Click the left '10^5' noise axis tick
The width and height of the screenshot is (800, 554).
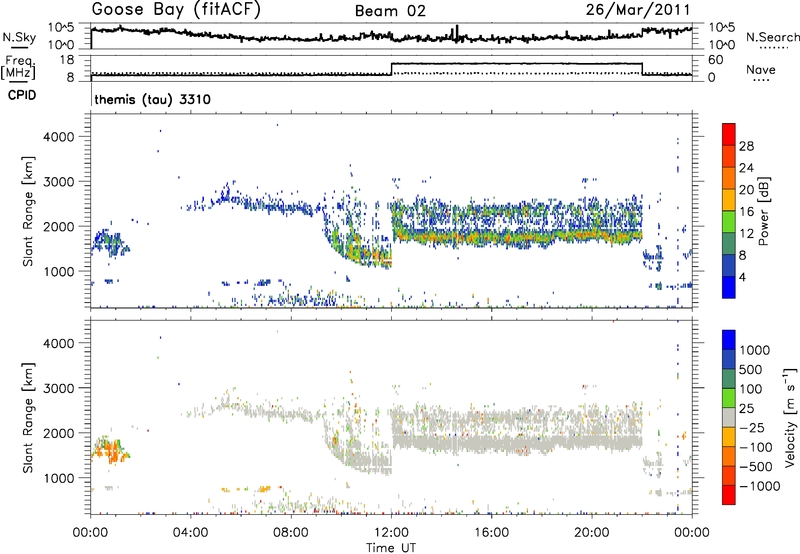tap(61, 27)
